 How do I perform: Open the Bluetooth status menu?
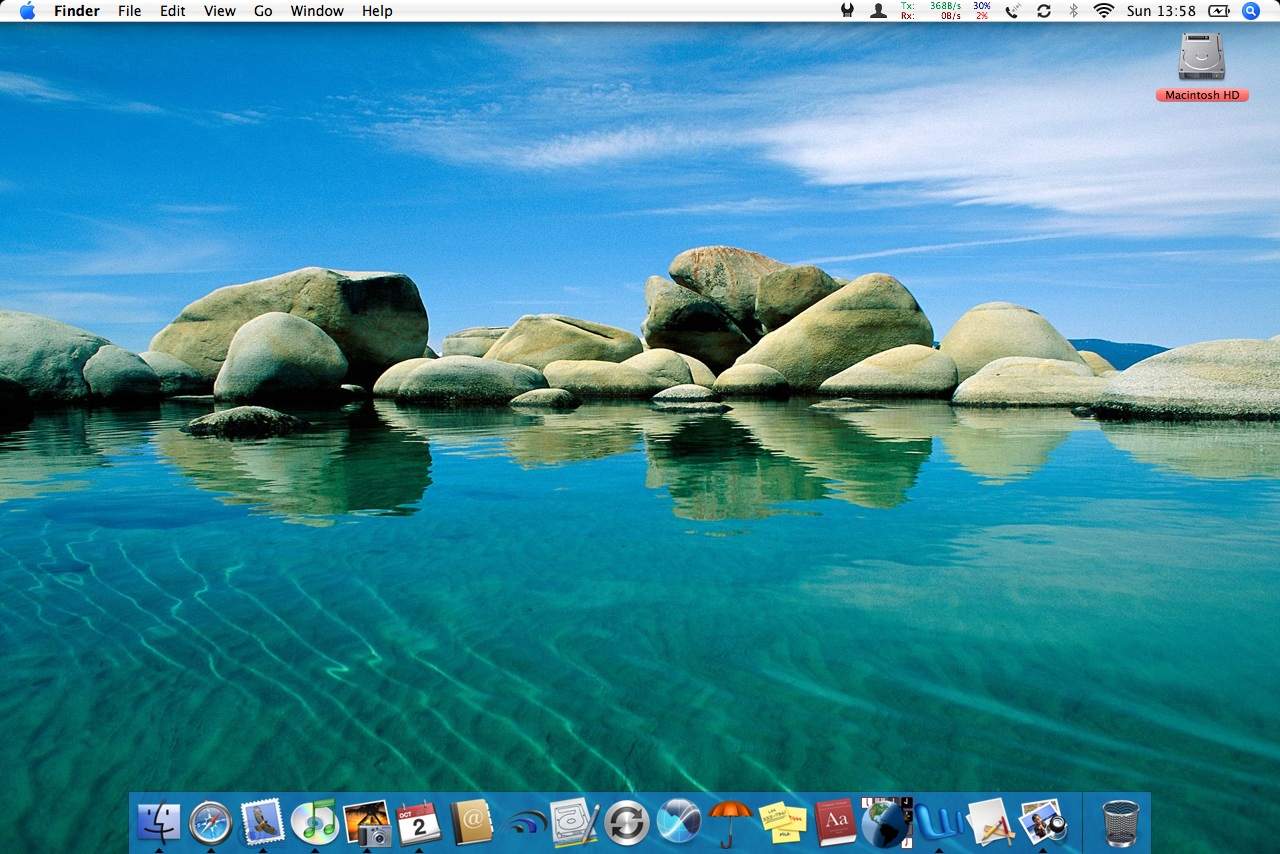click(1072, 11)
